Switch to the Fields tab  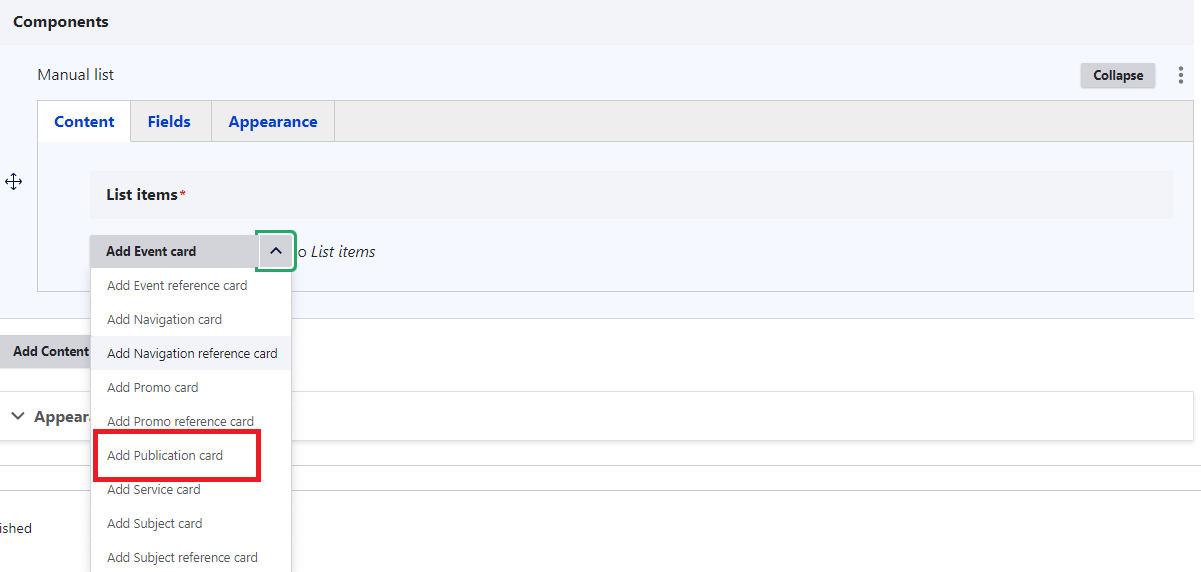point(169,122)
